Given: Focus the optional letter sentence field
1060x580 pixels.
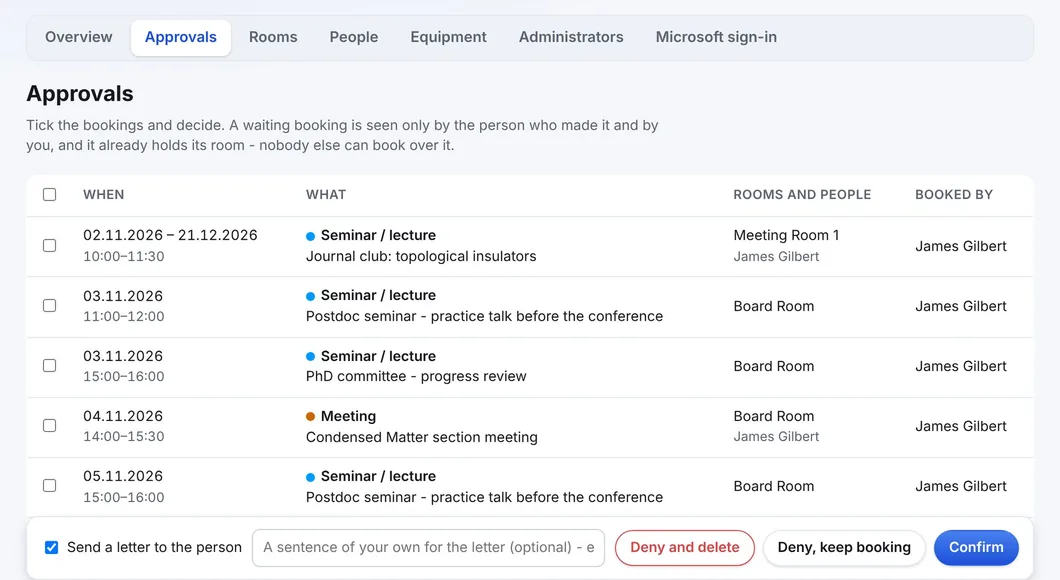Looking at the screenshot, I should click(429, 548).
